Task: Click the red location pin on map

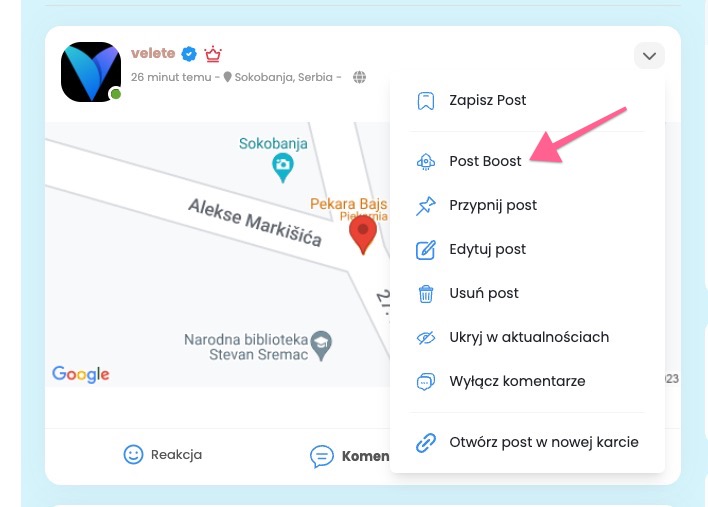Action: pos(363,234)
